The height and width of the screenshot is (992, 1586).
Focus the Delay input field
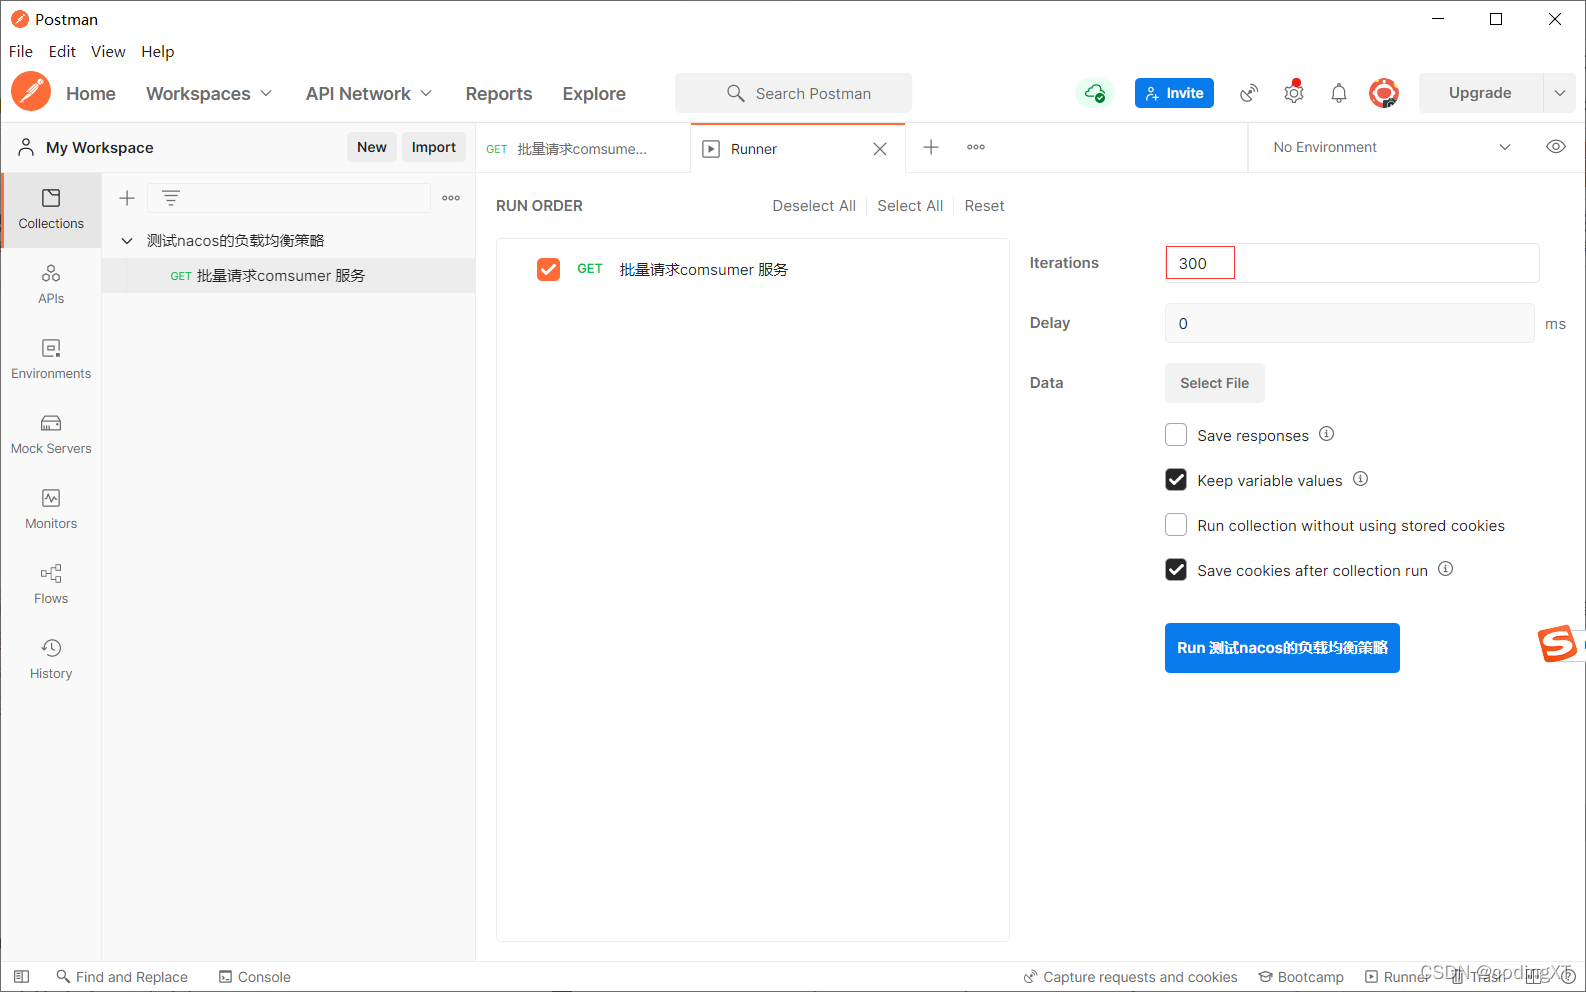[1350, 323]
